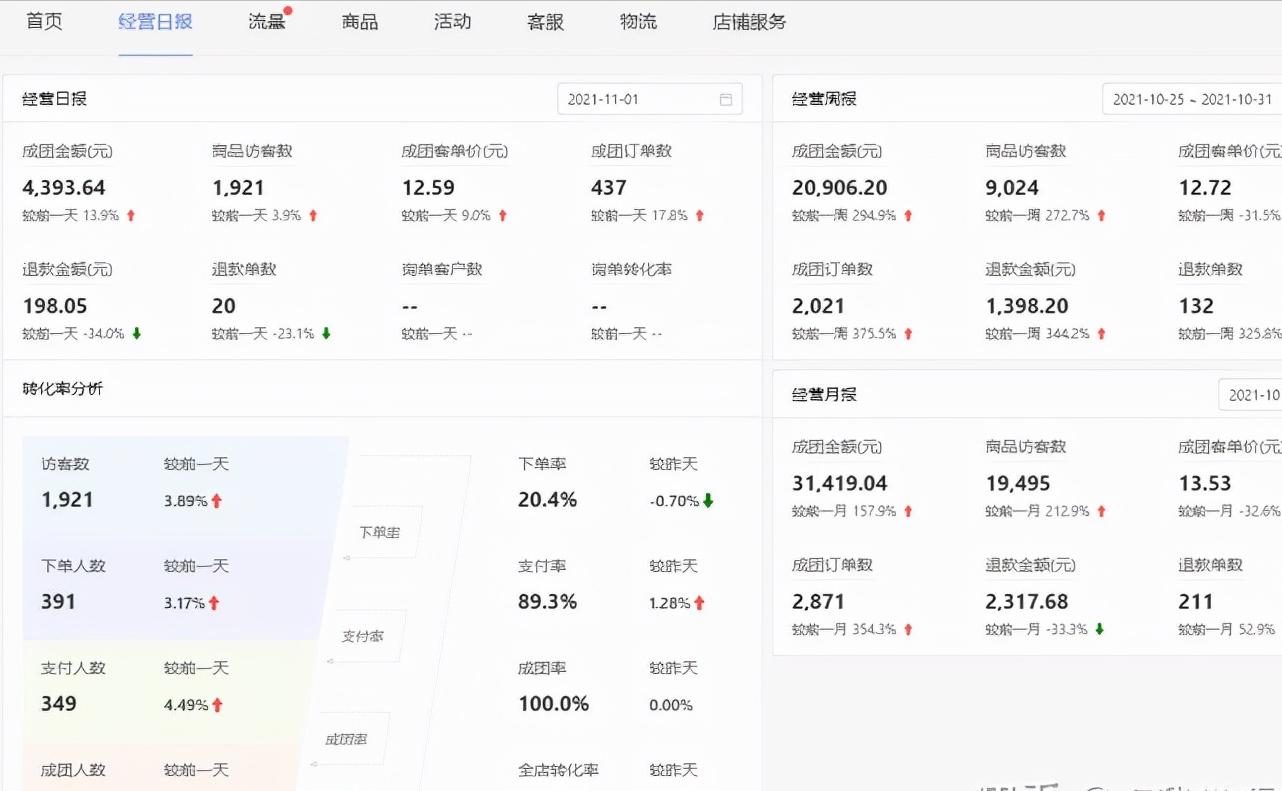The image size is (1282, 791).
Task: Open the 商品 tab
Action: pyautogui.click(x=360, y=21)
